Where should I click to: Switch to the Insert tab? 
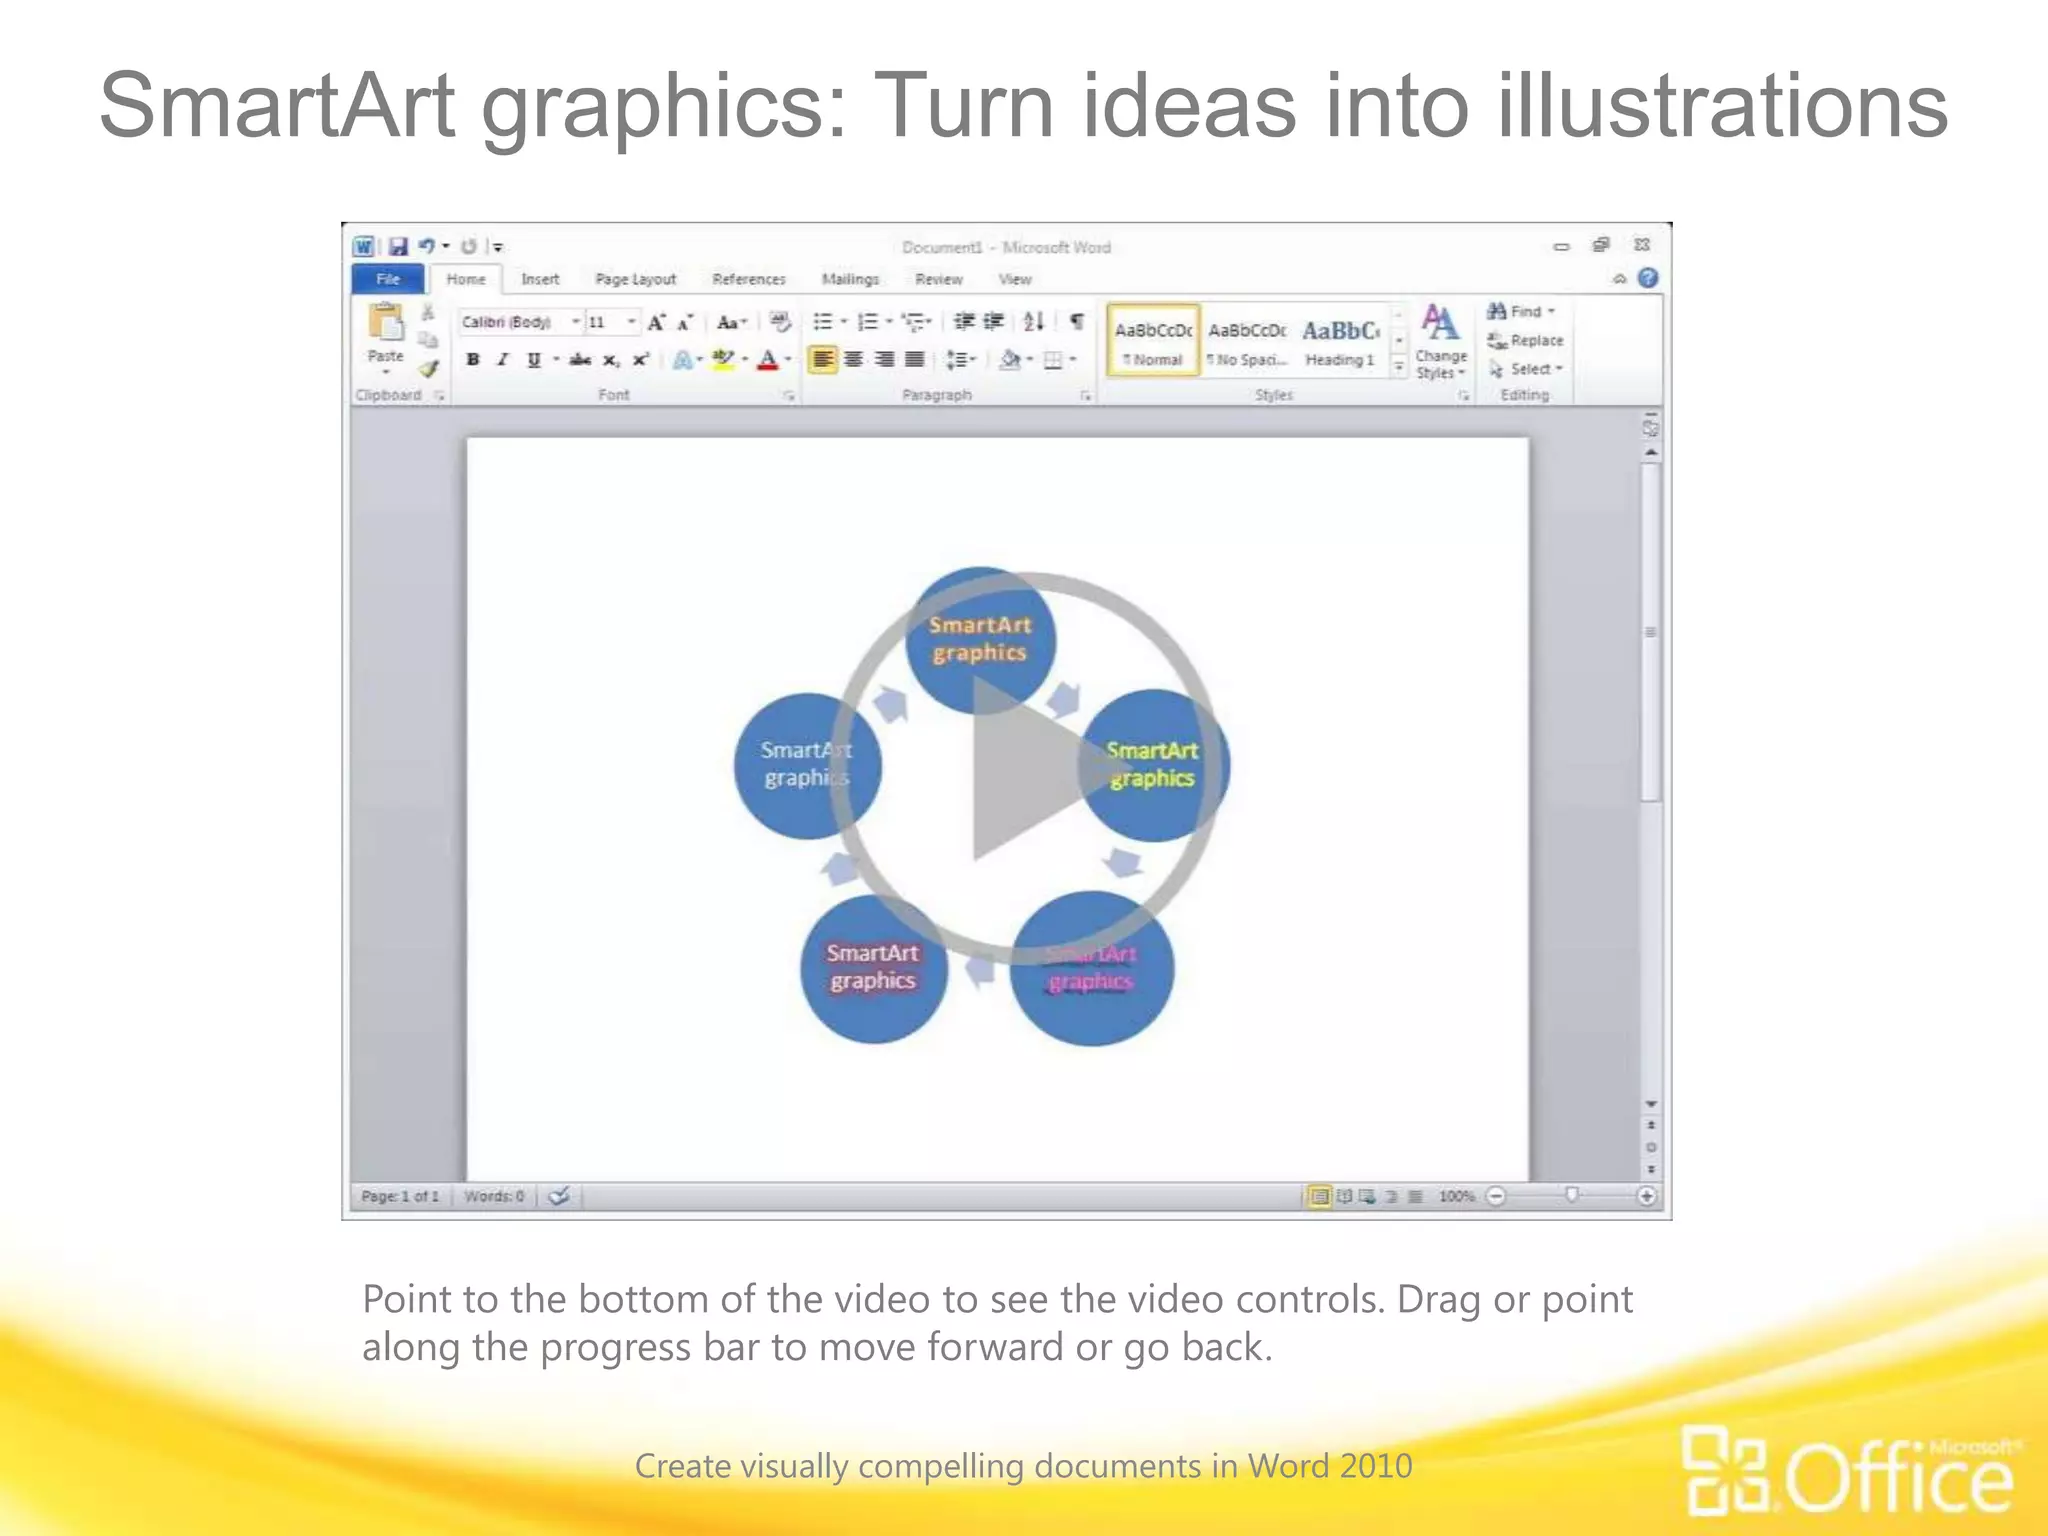point(540,279)
